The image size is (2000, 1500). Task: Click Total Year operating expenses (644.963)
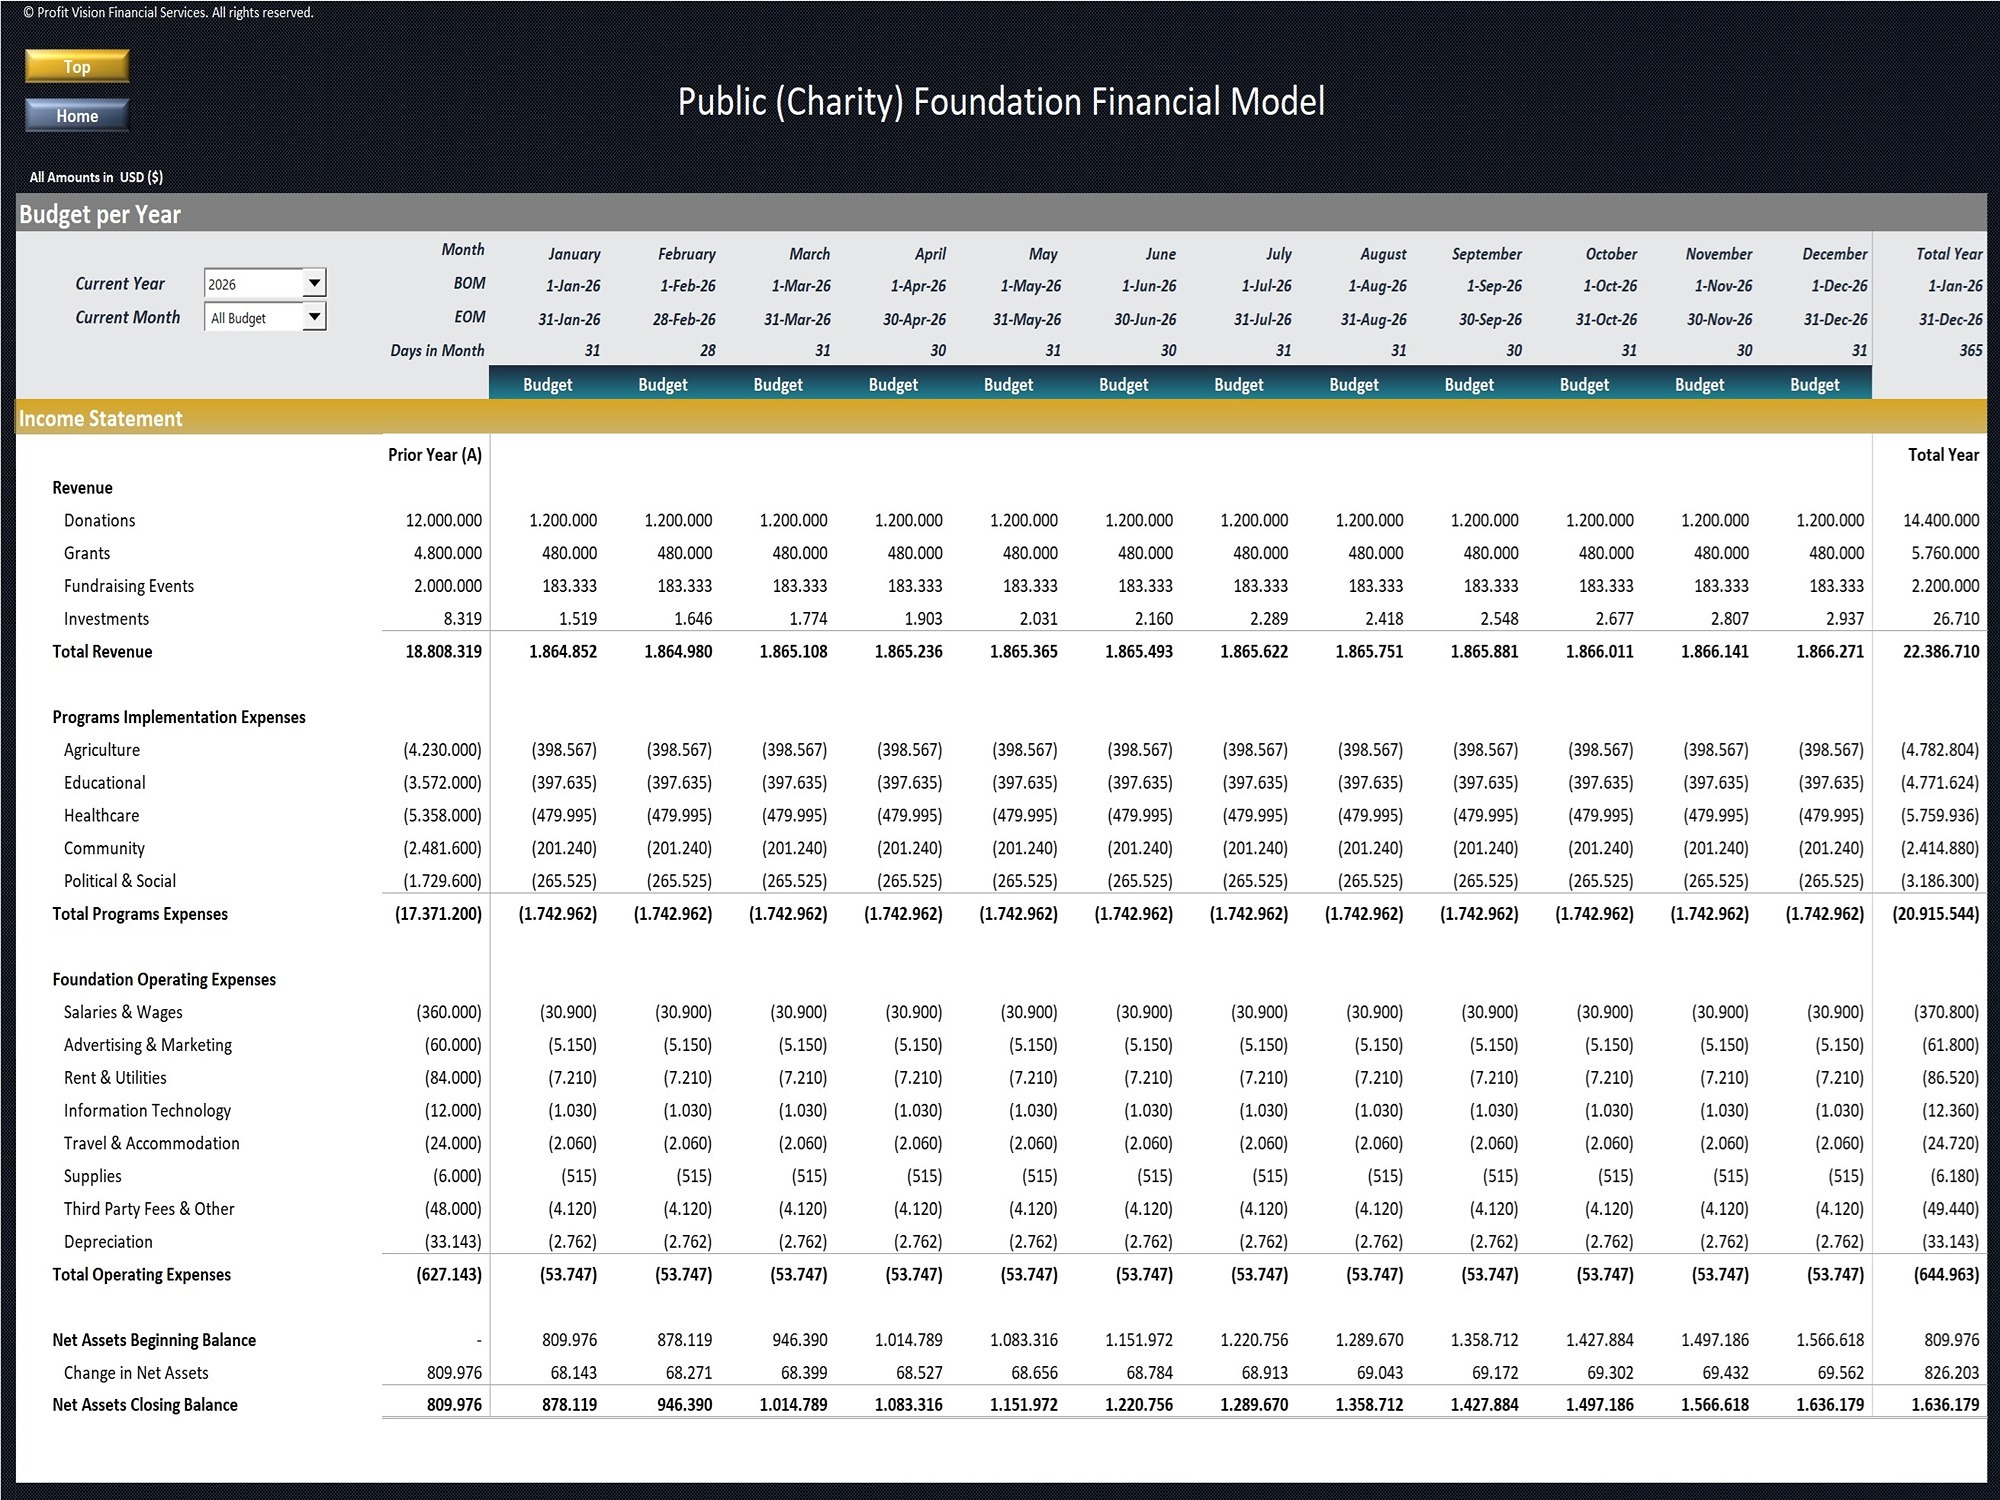[x=1946, y=1275]
